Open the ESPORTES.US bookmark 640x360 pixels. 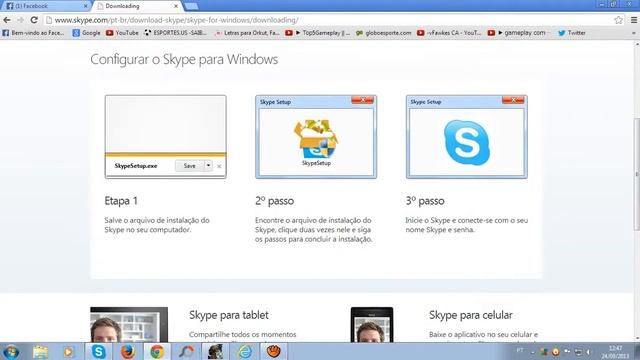tap(176, 33)
